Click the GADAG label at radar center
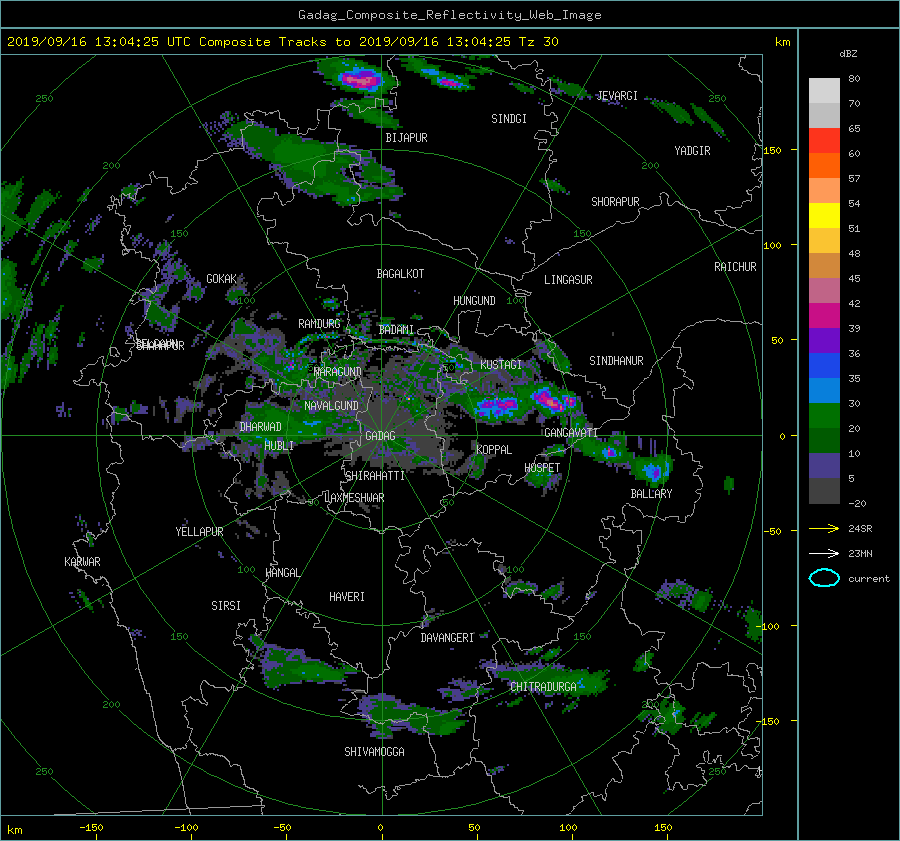Screen dimensions: 900x841 point(381,436)
